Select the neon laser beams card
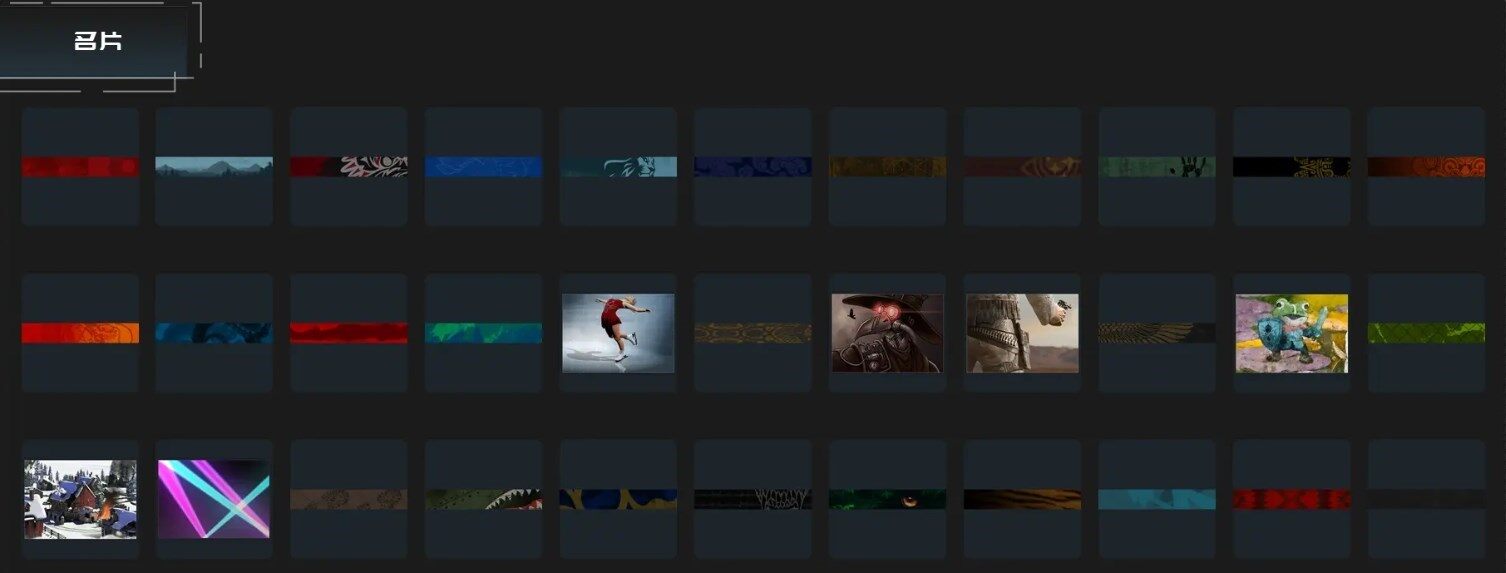This screenshot has width=1506, height=573. [x=214, y=499]
